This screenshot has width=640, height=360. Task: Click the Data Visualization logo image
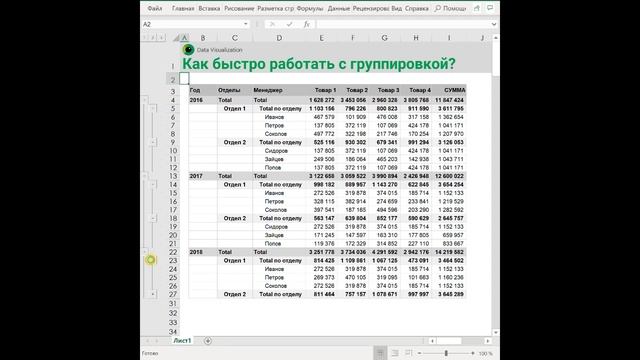[x=188, y=49]
